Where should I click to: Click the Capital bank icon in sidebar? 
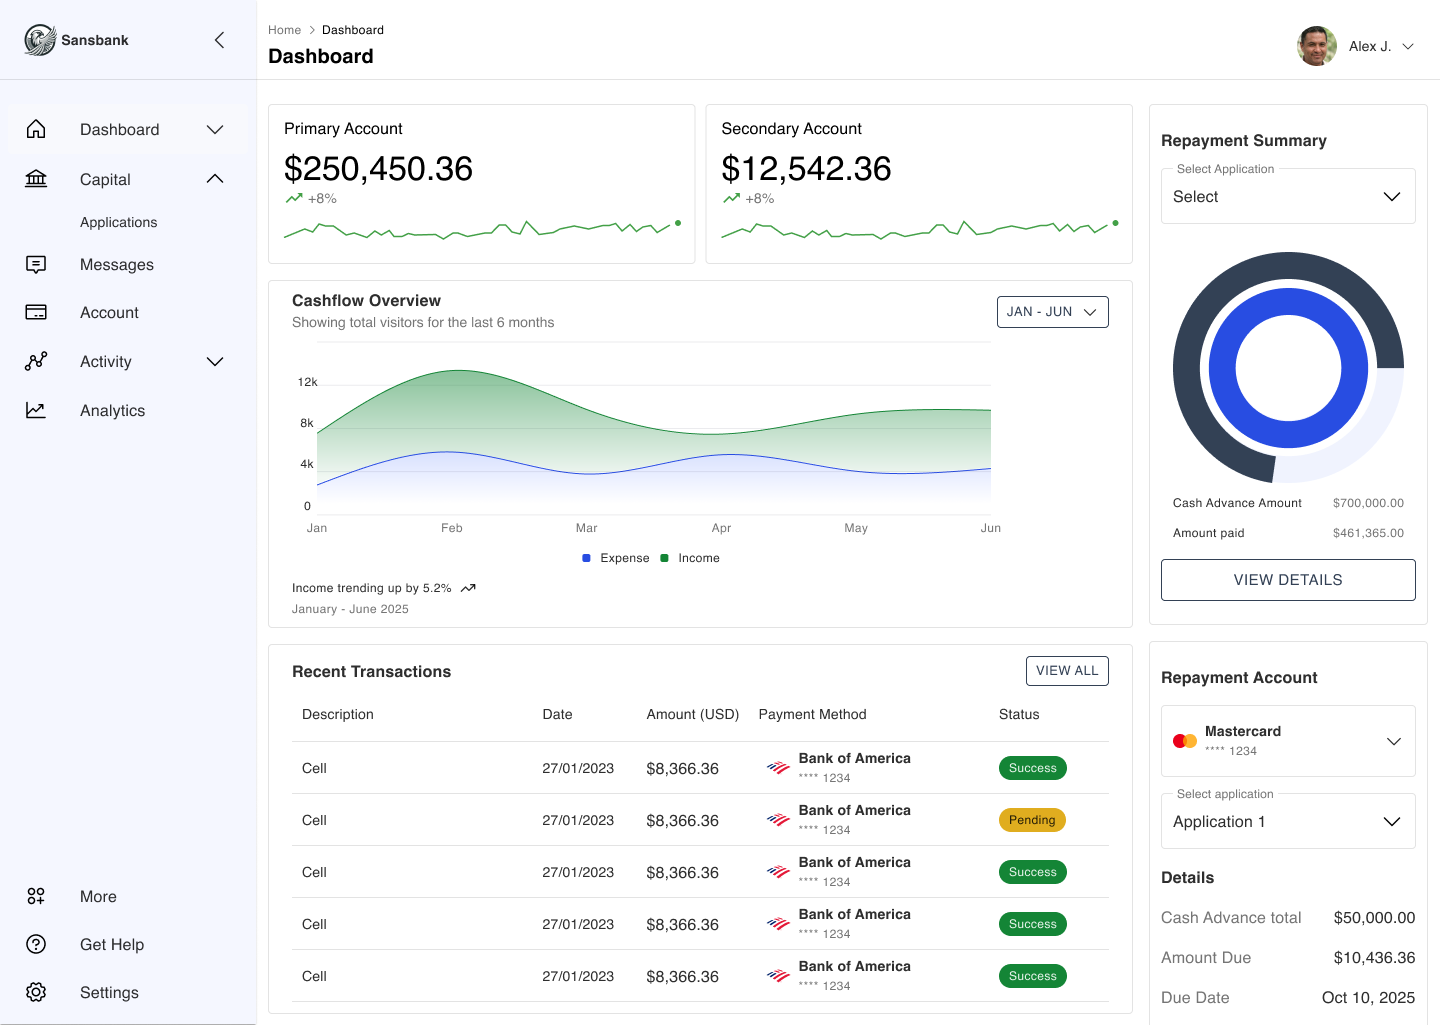[36, 179]
